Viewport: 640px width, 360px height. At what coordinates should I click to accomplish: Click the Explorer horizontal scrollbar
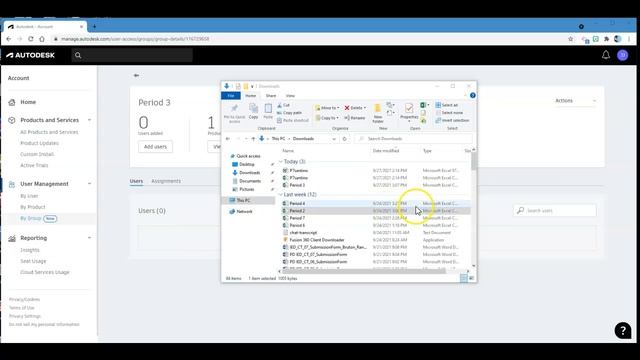(363, 271)
